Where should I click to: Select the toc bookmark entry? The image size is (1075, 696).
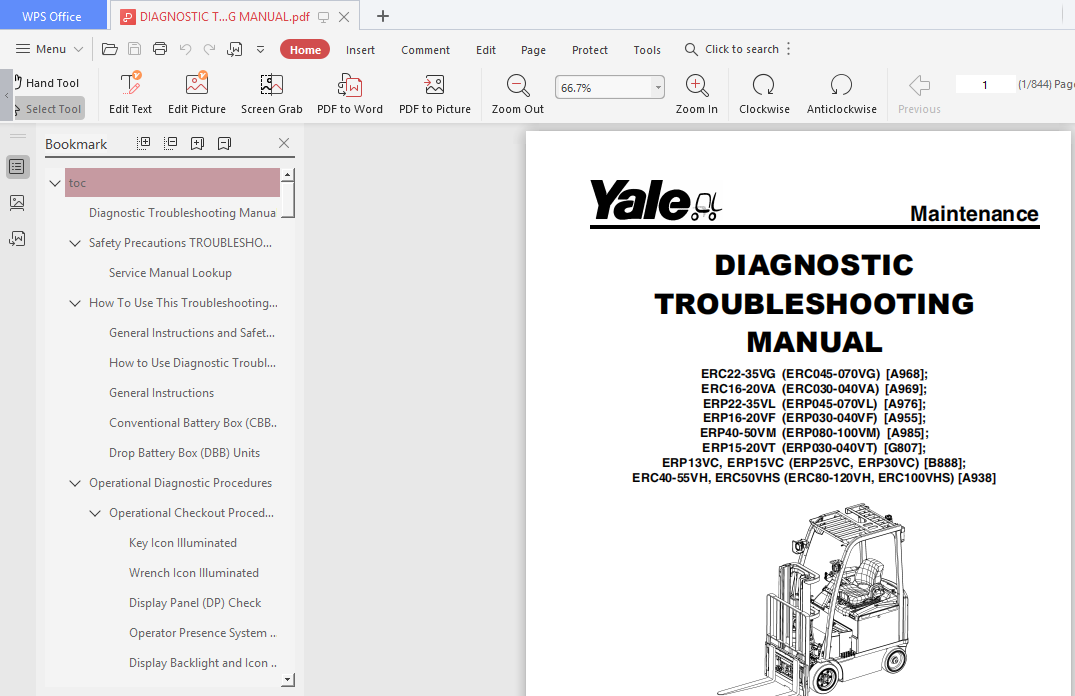click(172, 182)
